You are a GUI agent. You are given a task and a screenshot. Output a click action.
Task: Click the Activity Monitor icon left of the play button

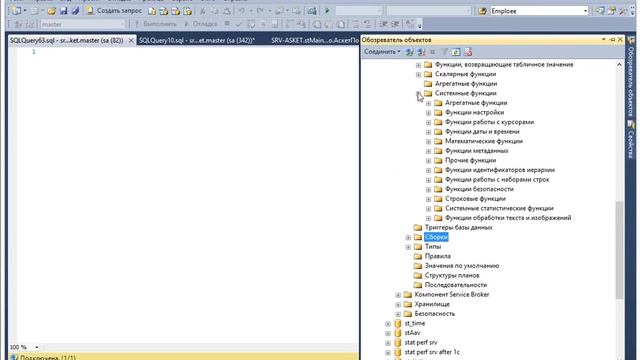pyautogui.click(x=312, y=11)
